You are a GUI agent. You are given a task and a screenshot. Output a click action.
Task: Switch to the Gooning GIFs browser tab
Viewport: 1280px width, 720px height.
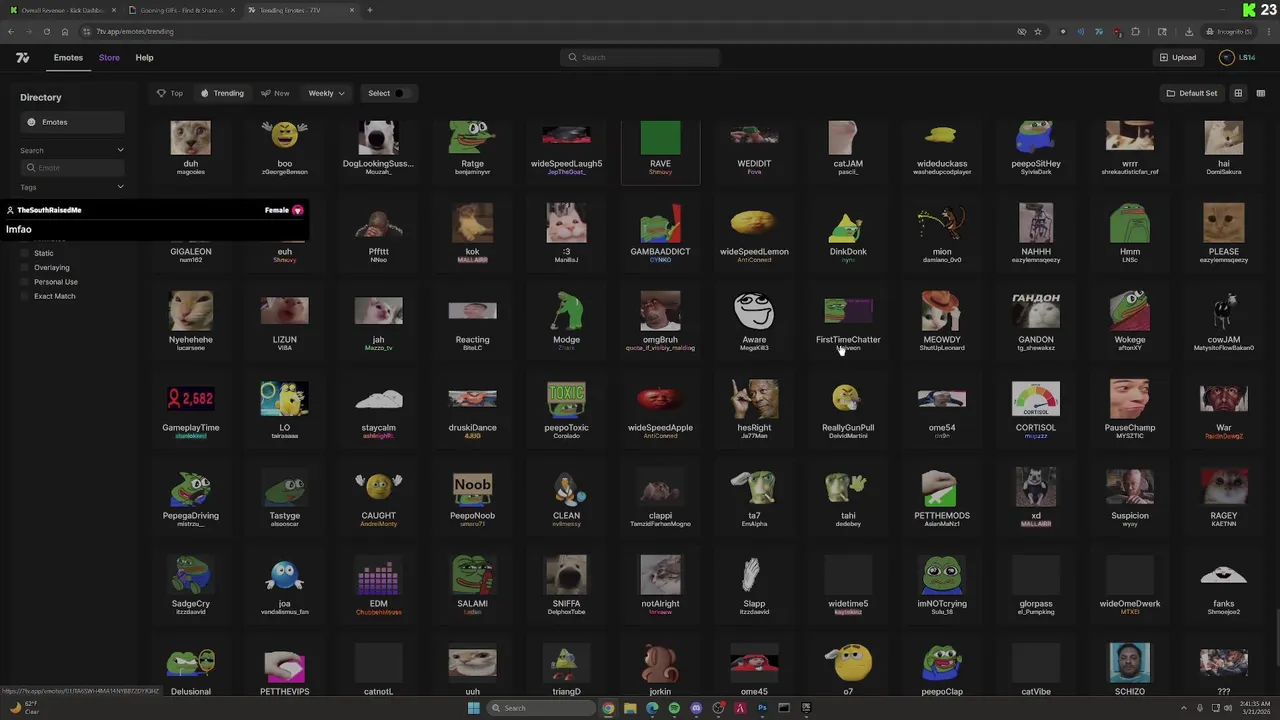pyautogui.click(x=180, y=10)
